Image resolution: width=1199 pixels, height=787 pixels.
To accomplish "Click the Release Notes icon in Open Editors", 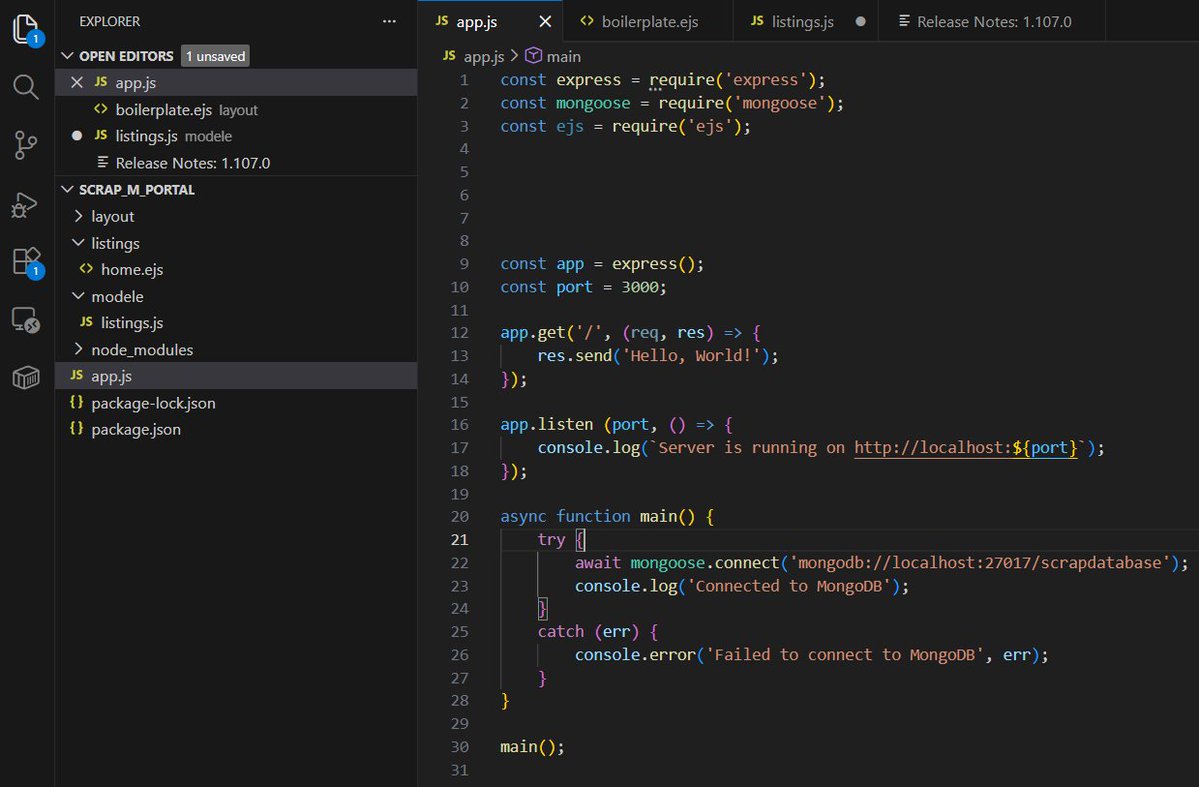I will pyautogui.click(x=102, y=162).
